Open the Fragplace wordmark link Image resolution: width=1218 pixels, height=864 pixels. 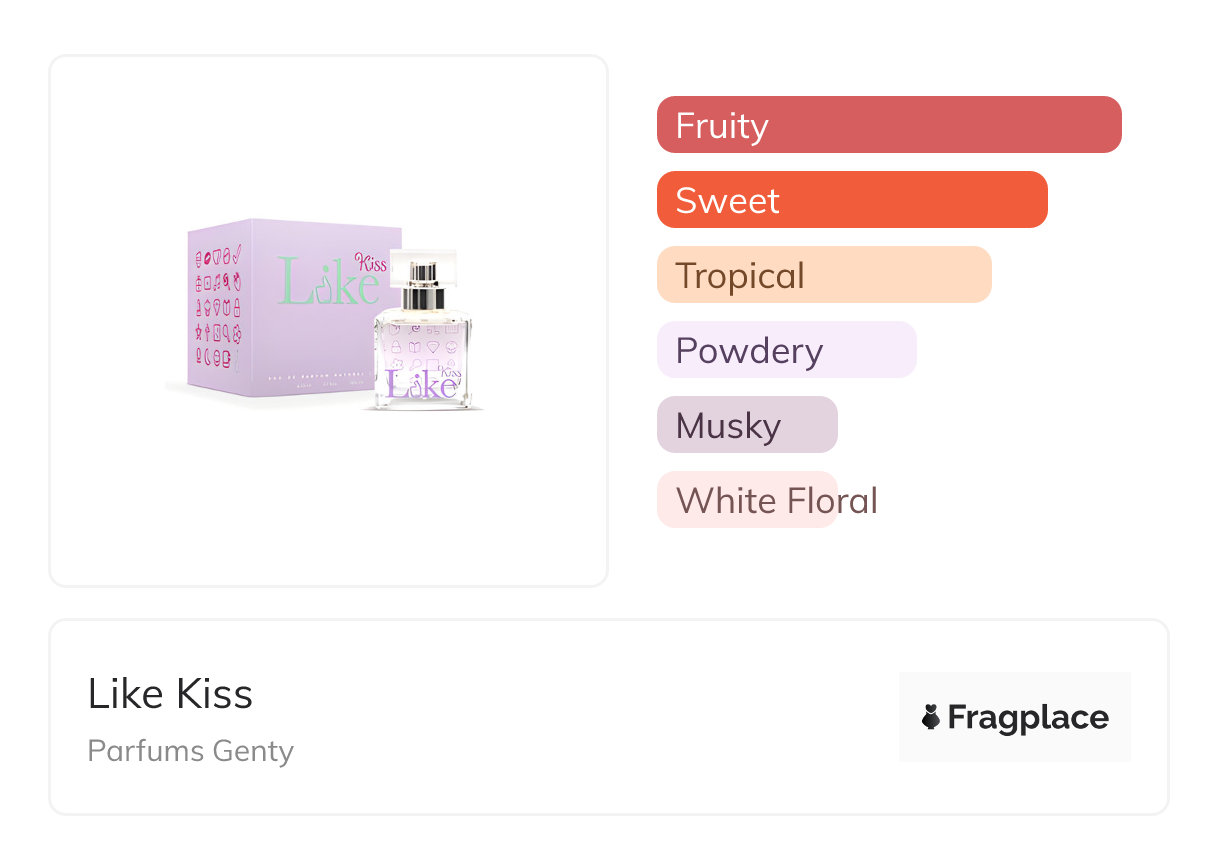click(1028, 717)
